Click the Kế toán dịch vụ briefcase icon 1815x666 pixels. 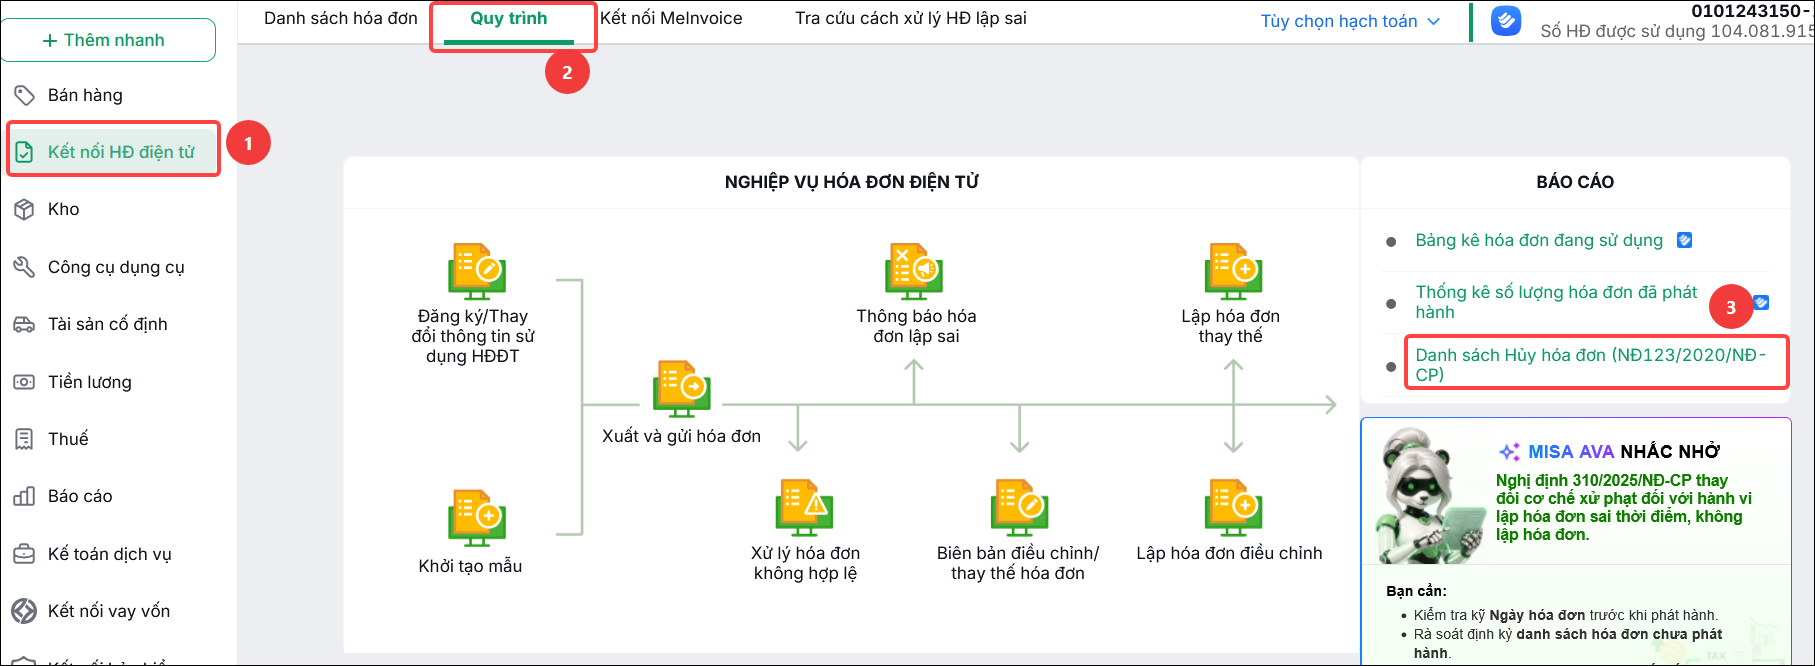(x=24, y=554)
